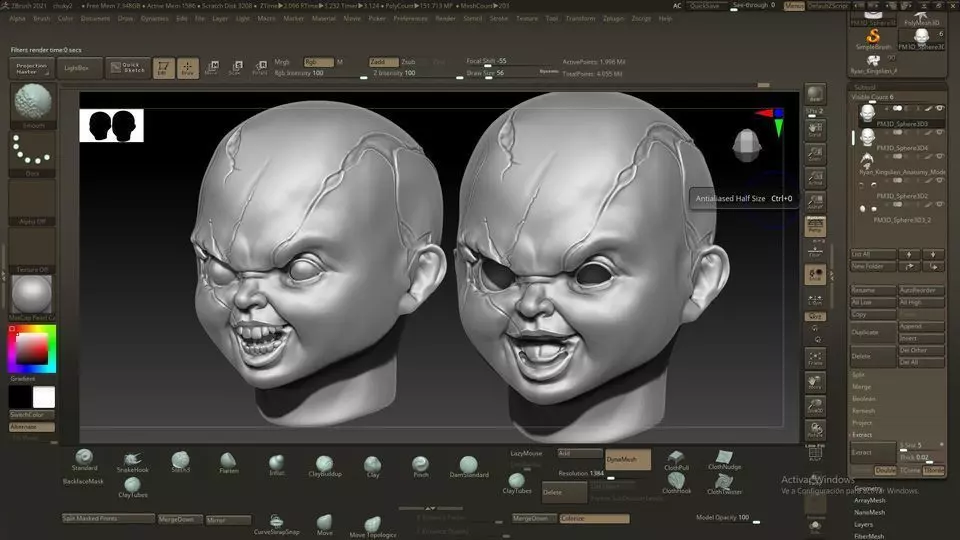Click the Local symmetry icon
960x540 pixels.
[x=815, y=299]
